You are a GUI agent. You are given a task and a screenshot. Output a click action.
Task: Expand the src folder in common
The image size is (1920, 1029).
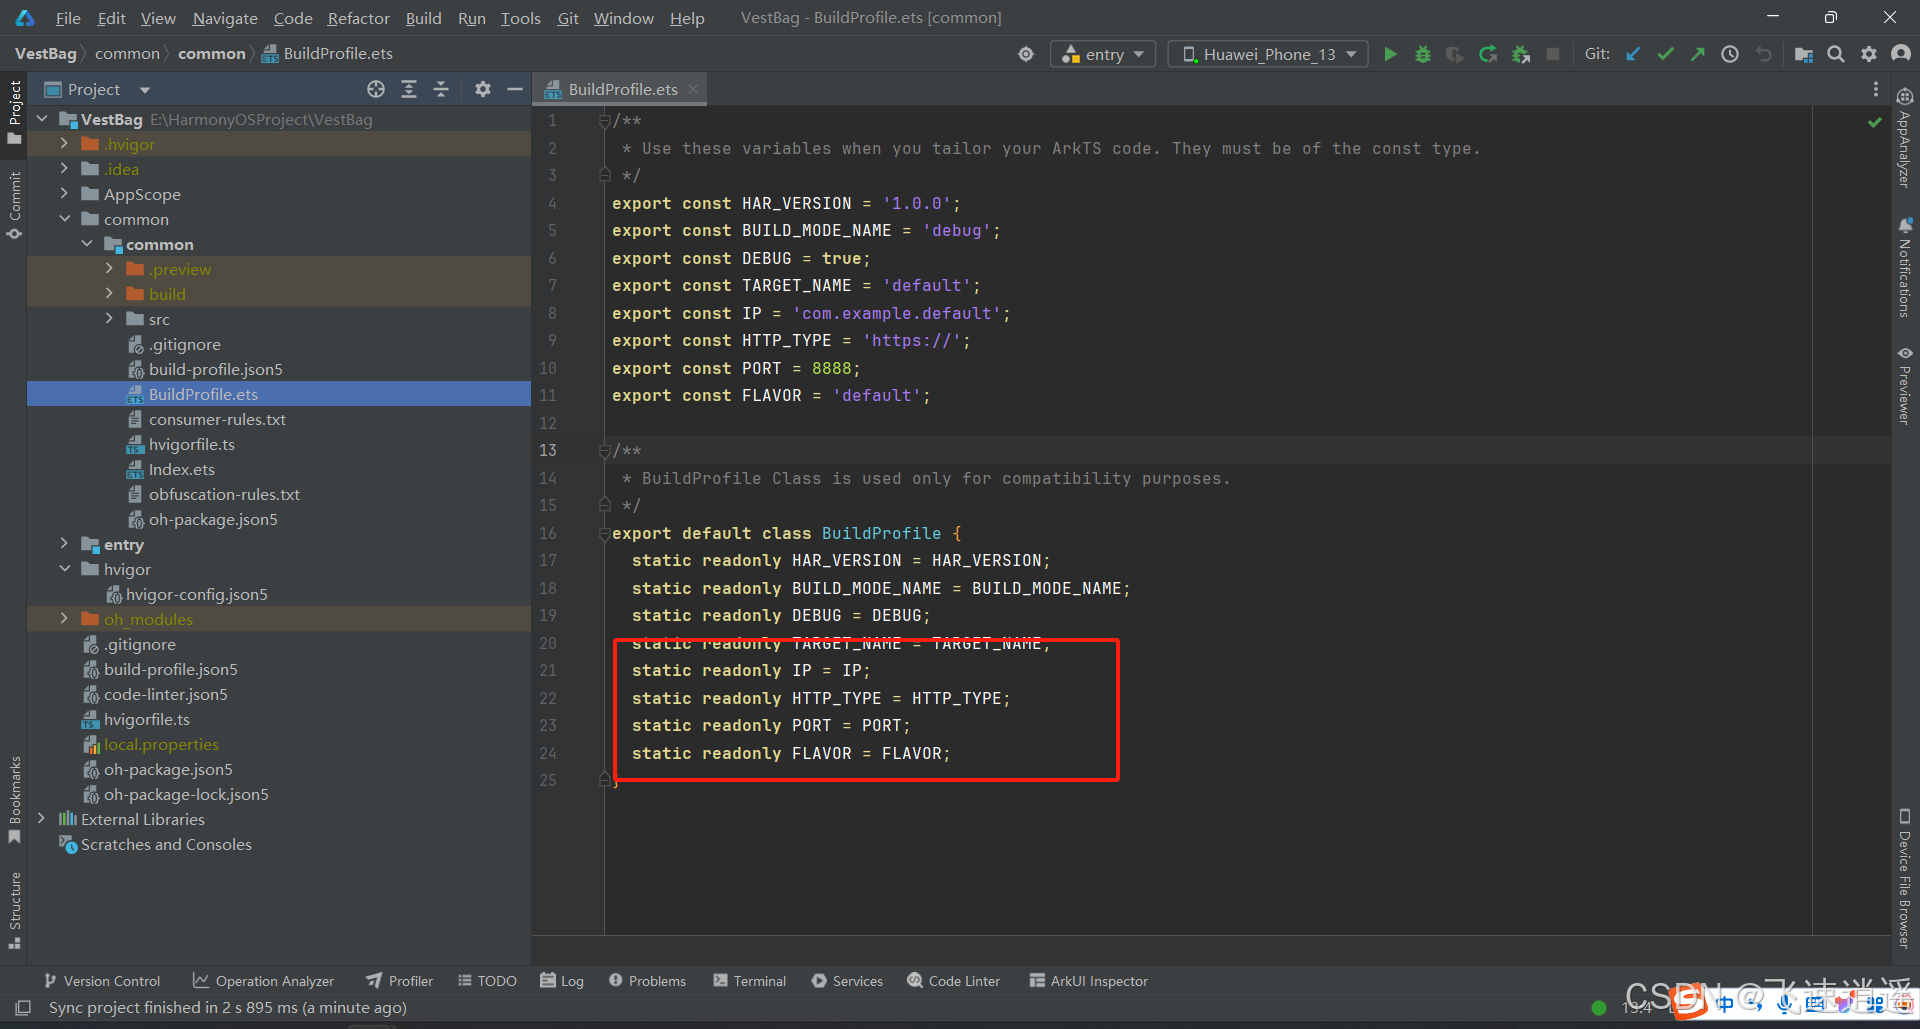coord(109,319)
